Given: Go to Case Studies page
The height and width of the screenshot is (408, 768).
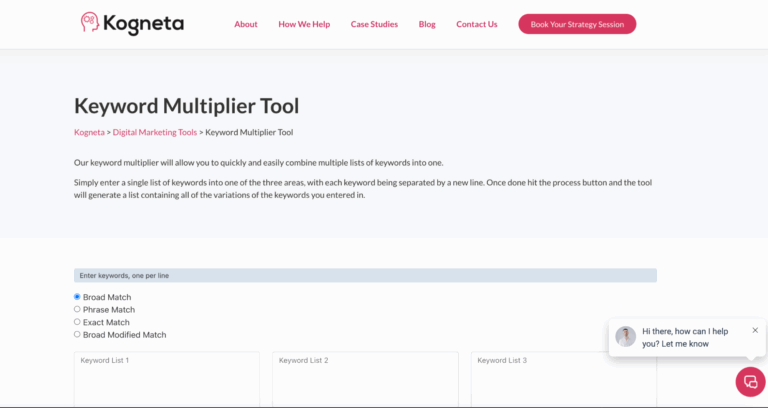Looking at the screenshot, I should [374, 24].
